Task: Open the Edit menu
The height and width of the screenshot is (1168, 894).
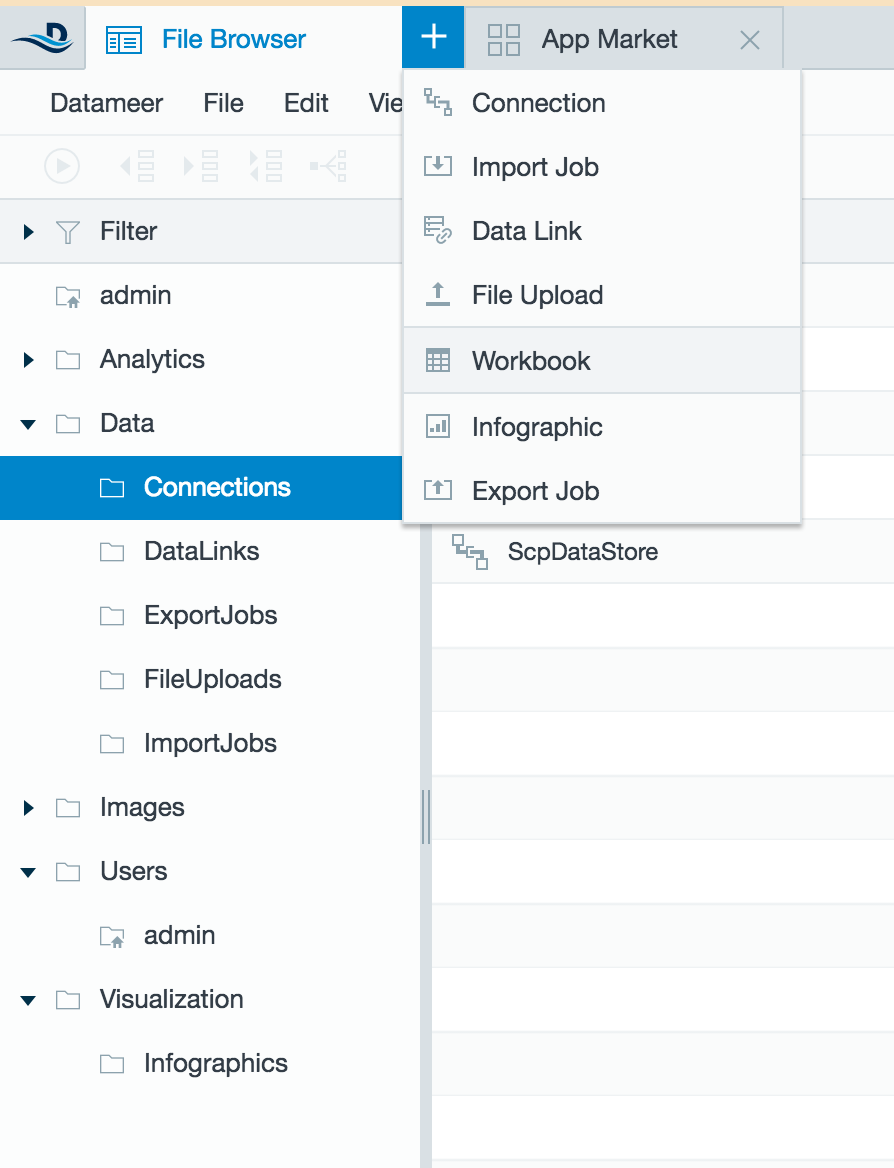Action: [305, 103]
